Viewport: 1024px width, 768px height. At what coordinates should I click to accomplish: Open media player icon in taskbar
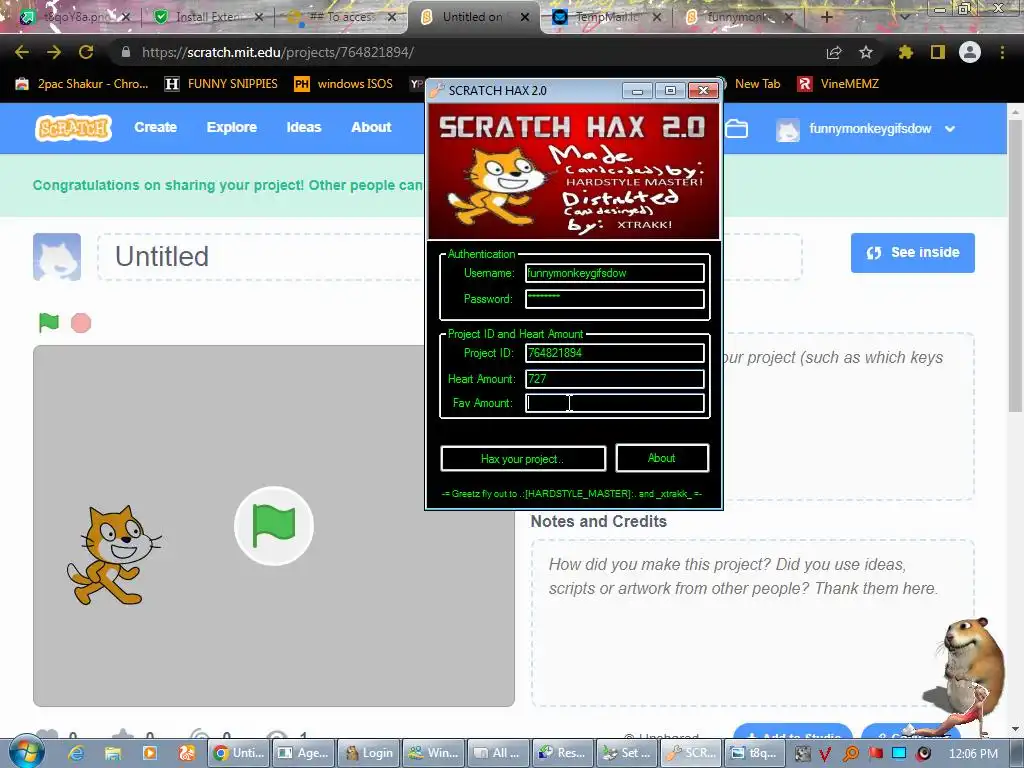click(150, 753)
